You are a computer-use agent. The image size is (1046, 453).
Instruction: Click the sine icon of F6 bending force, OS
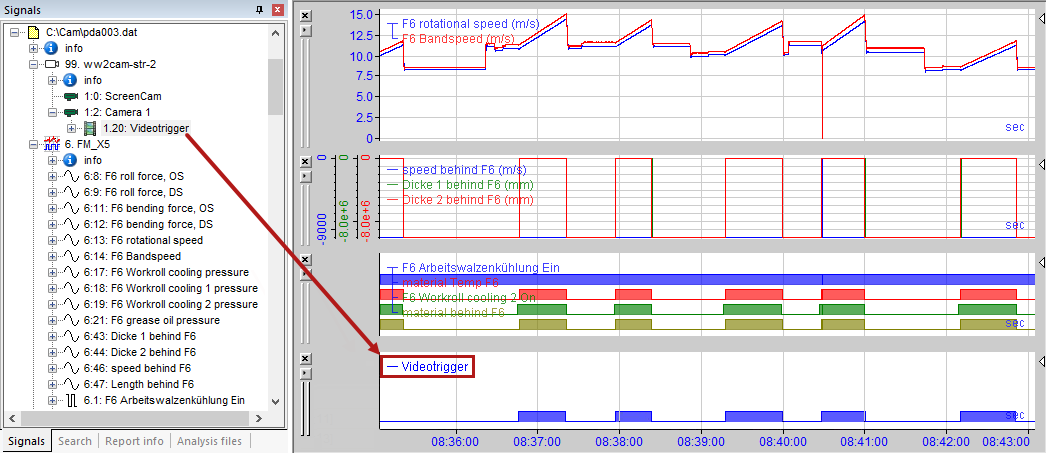(71, 208)
